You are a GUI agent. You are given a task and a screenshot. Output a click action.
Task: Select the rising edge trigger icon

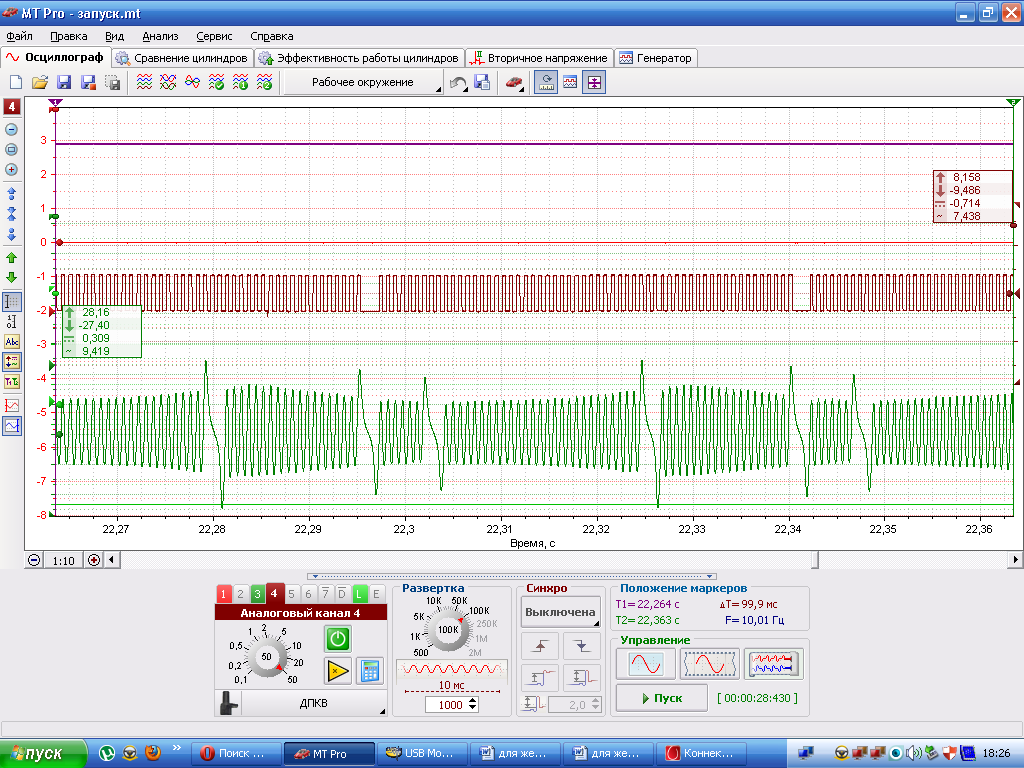[x=539, y=647]
